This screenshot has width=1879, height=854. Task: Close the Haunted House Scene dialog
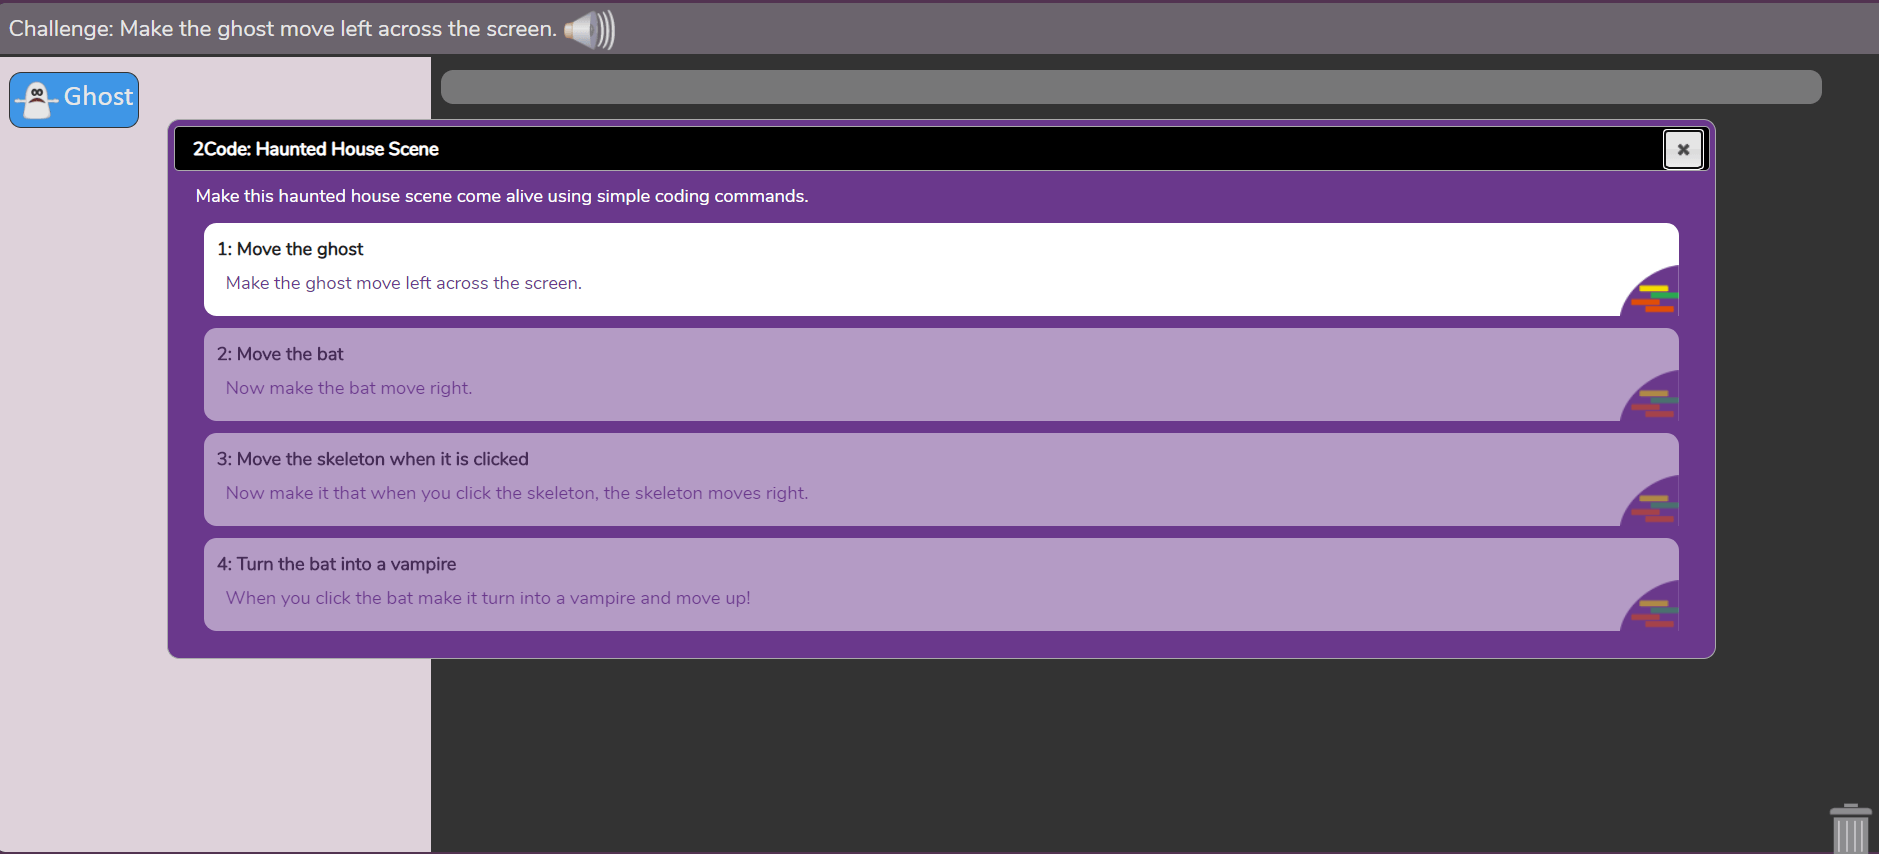(1683, 149)
